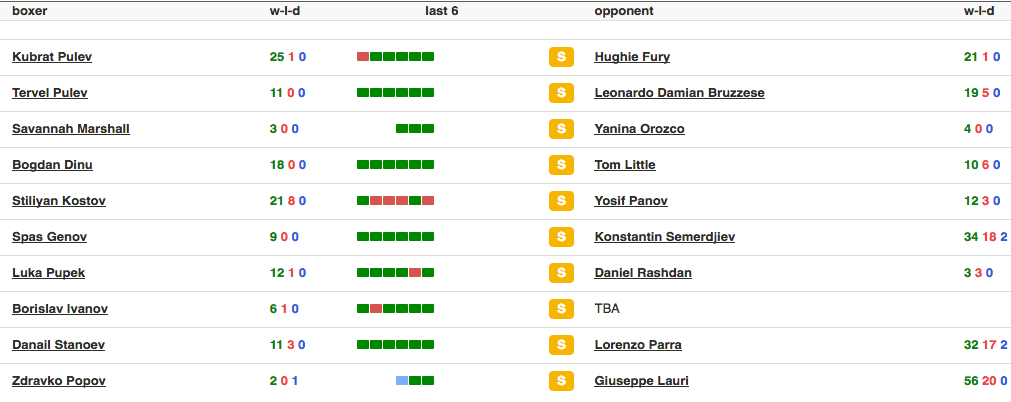Hit the S badge for Konstantin Semerdjiev bout
The width and height of the screenshot is (1011, 402).
coord(561,237)
